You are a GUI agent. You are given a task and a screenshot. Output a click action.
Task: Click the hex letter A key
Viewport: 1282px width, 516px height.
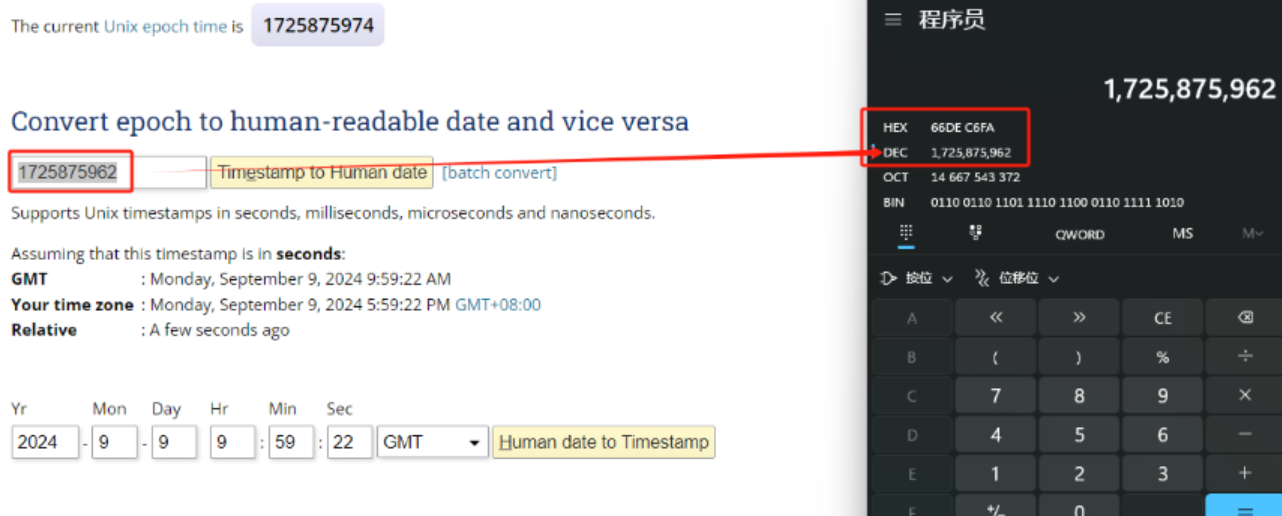[x=911, y=318]
